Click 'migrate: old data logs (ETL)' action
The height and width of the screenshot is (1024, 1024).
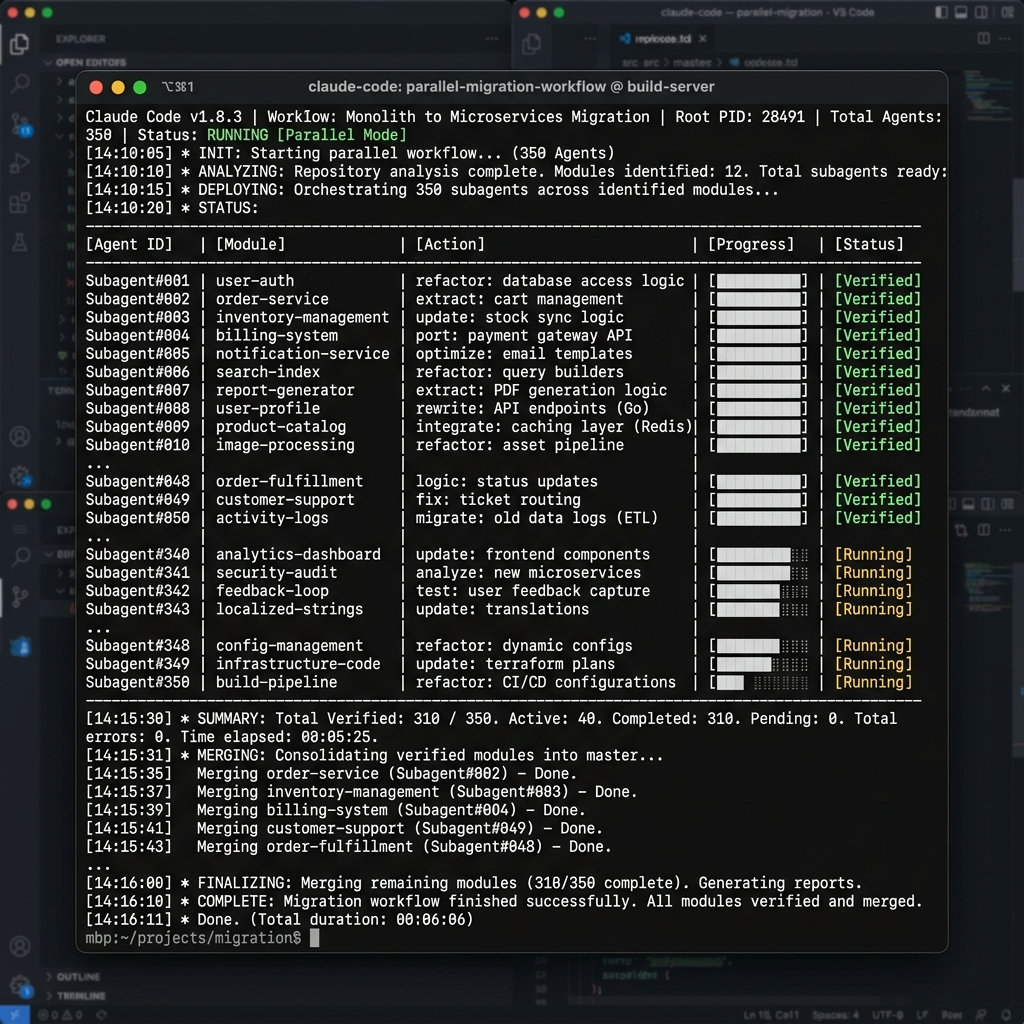(x=537, y=519)
